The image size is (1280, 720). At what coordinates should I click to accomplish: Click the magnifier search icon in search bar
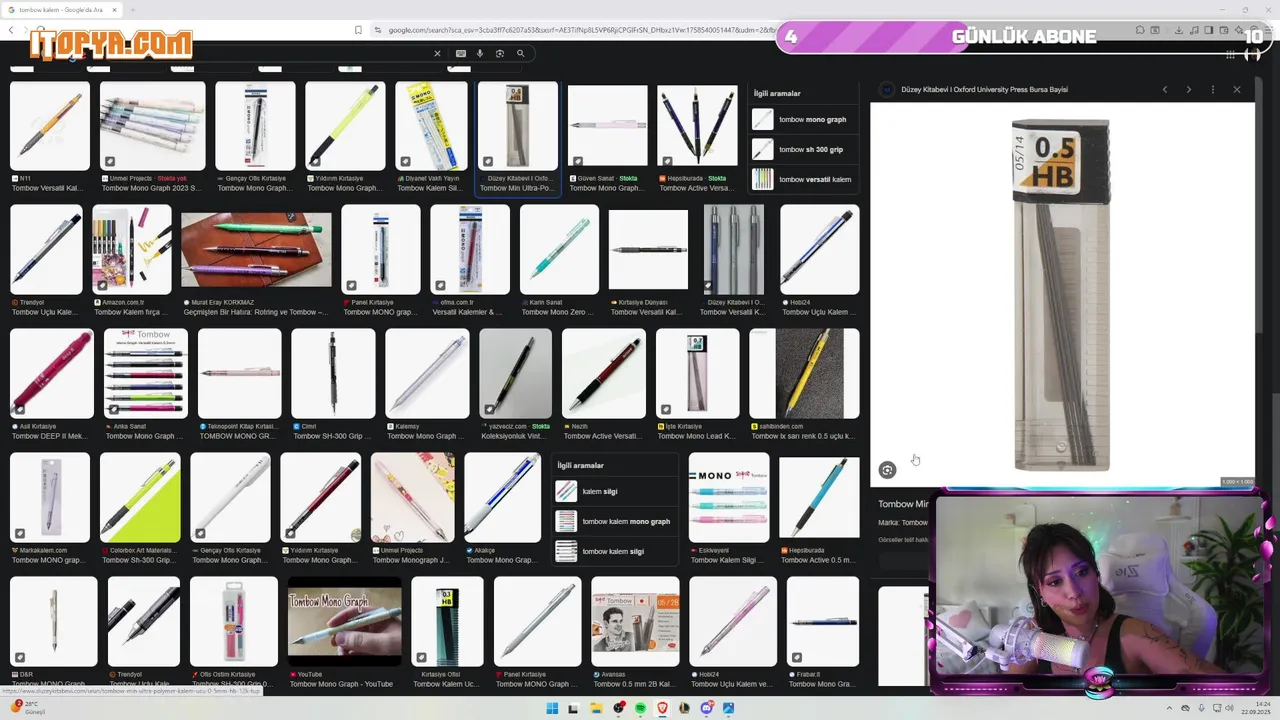[520, 54]
